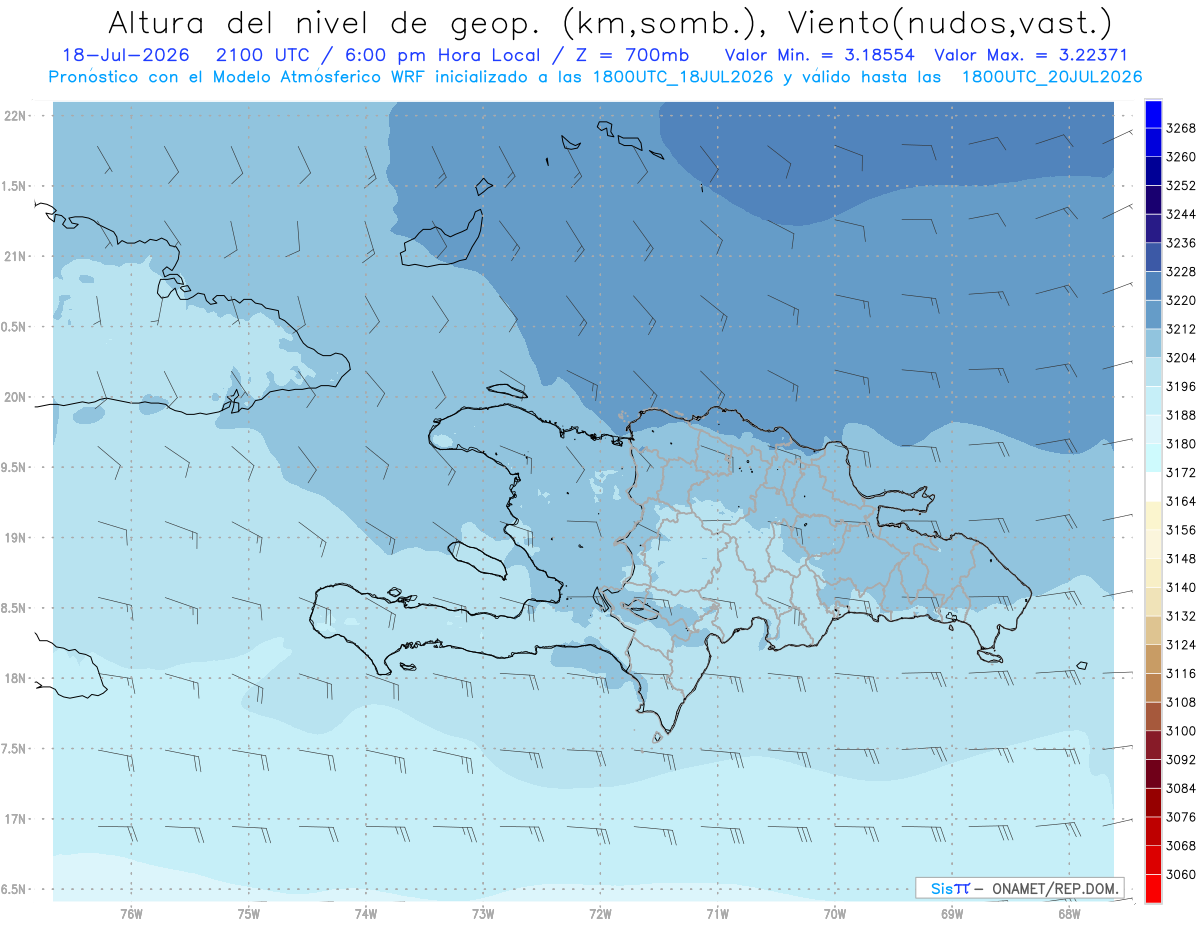This screenshot has height=927, width=1200.
Task: Click the '71W' longitude label
Action: [x=718, y=913]
